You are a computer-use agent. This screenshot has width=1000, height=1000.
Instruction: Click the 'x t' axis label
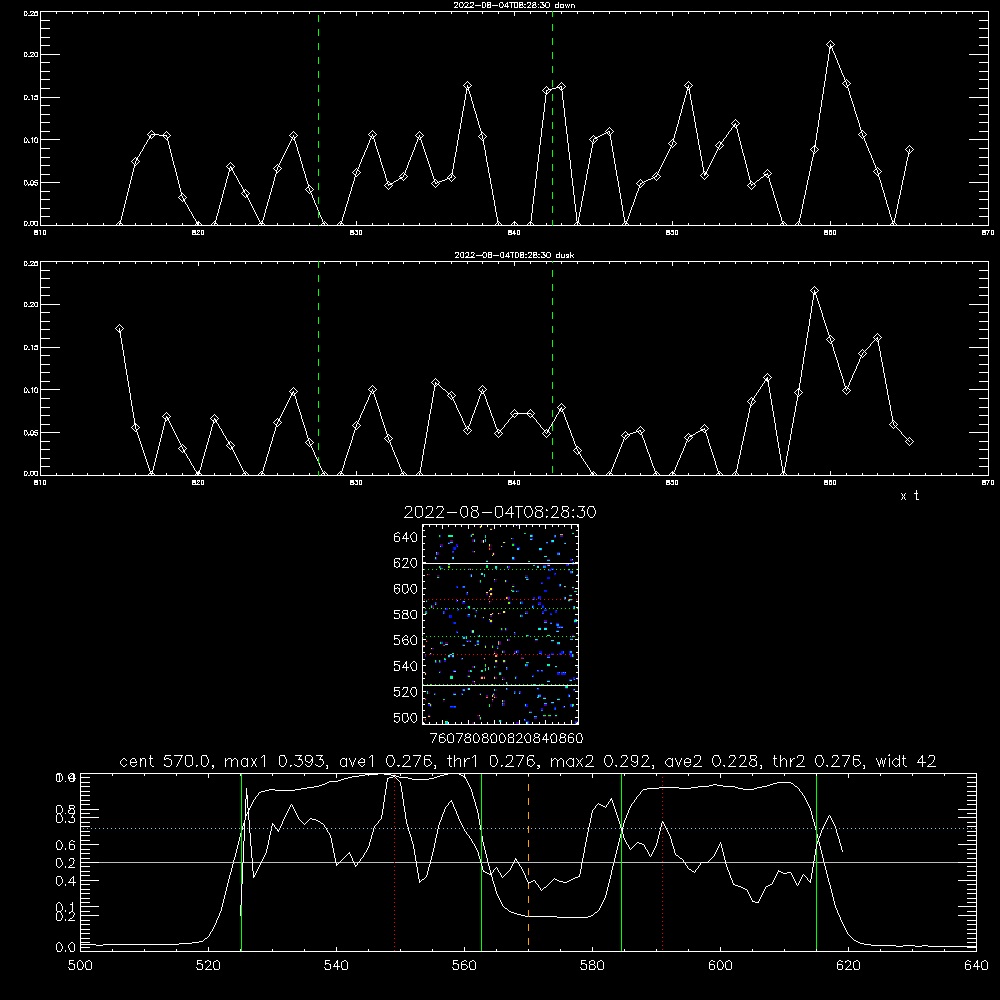[x=909, y=496]
